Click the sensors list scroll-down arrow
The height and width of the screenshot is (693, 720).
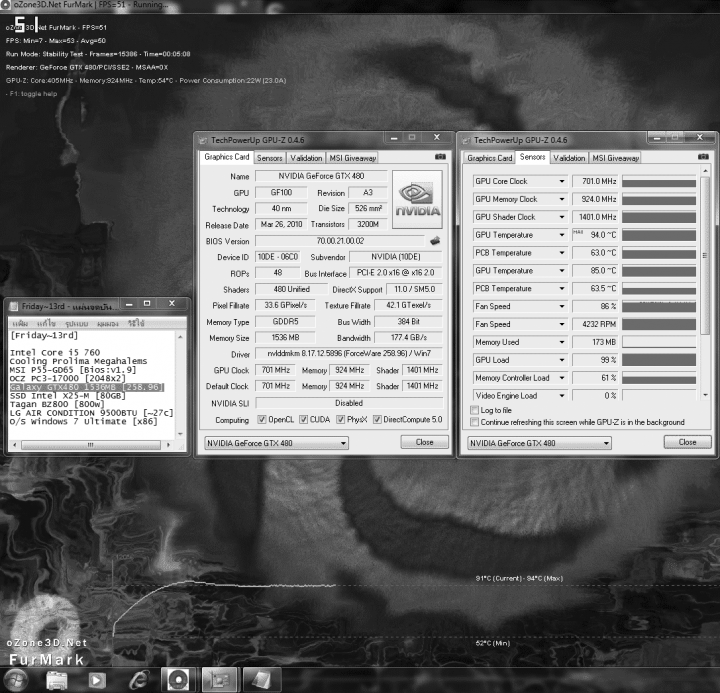tap(705, 395)
